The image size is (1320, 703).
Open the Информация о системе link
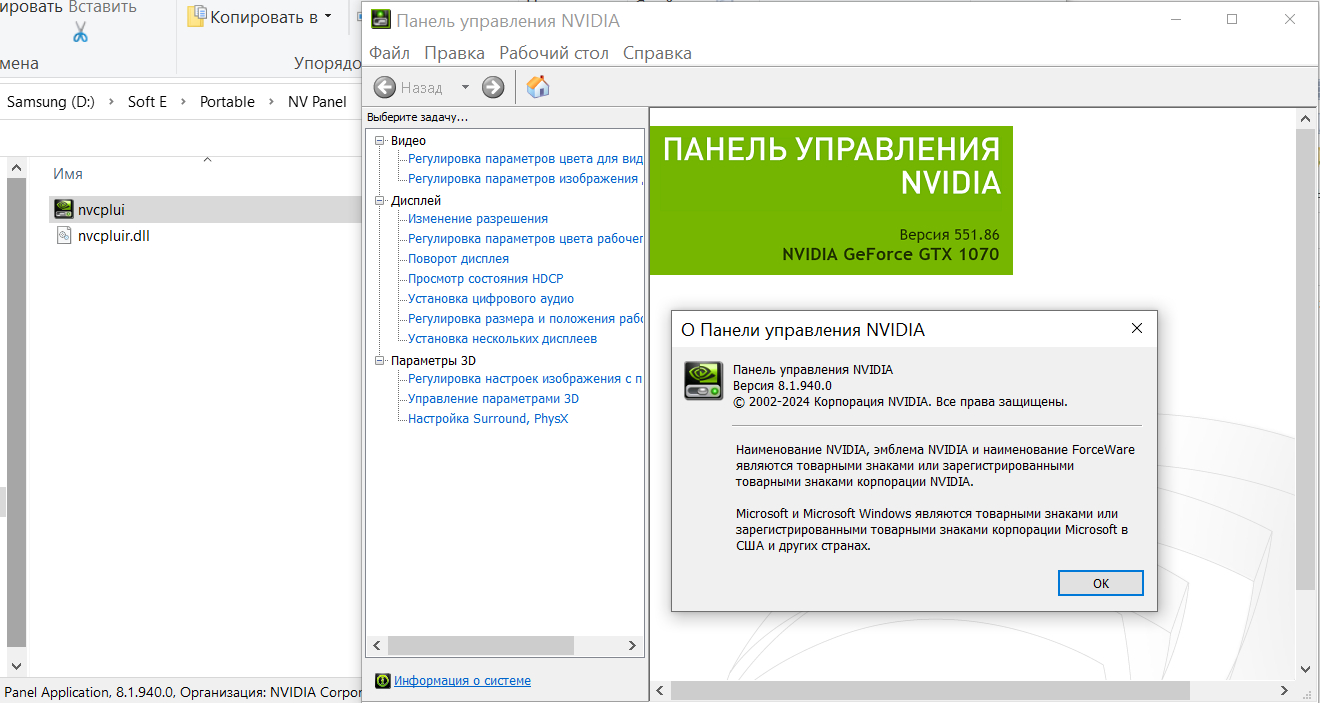pos(462,681)
